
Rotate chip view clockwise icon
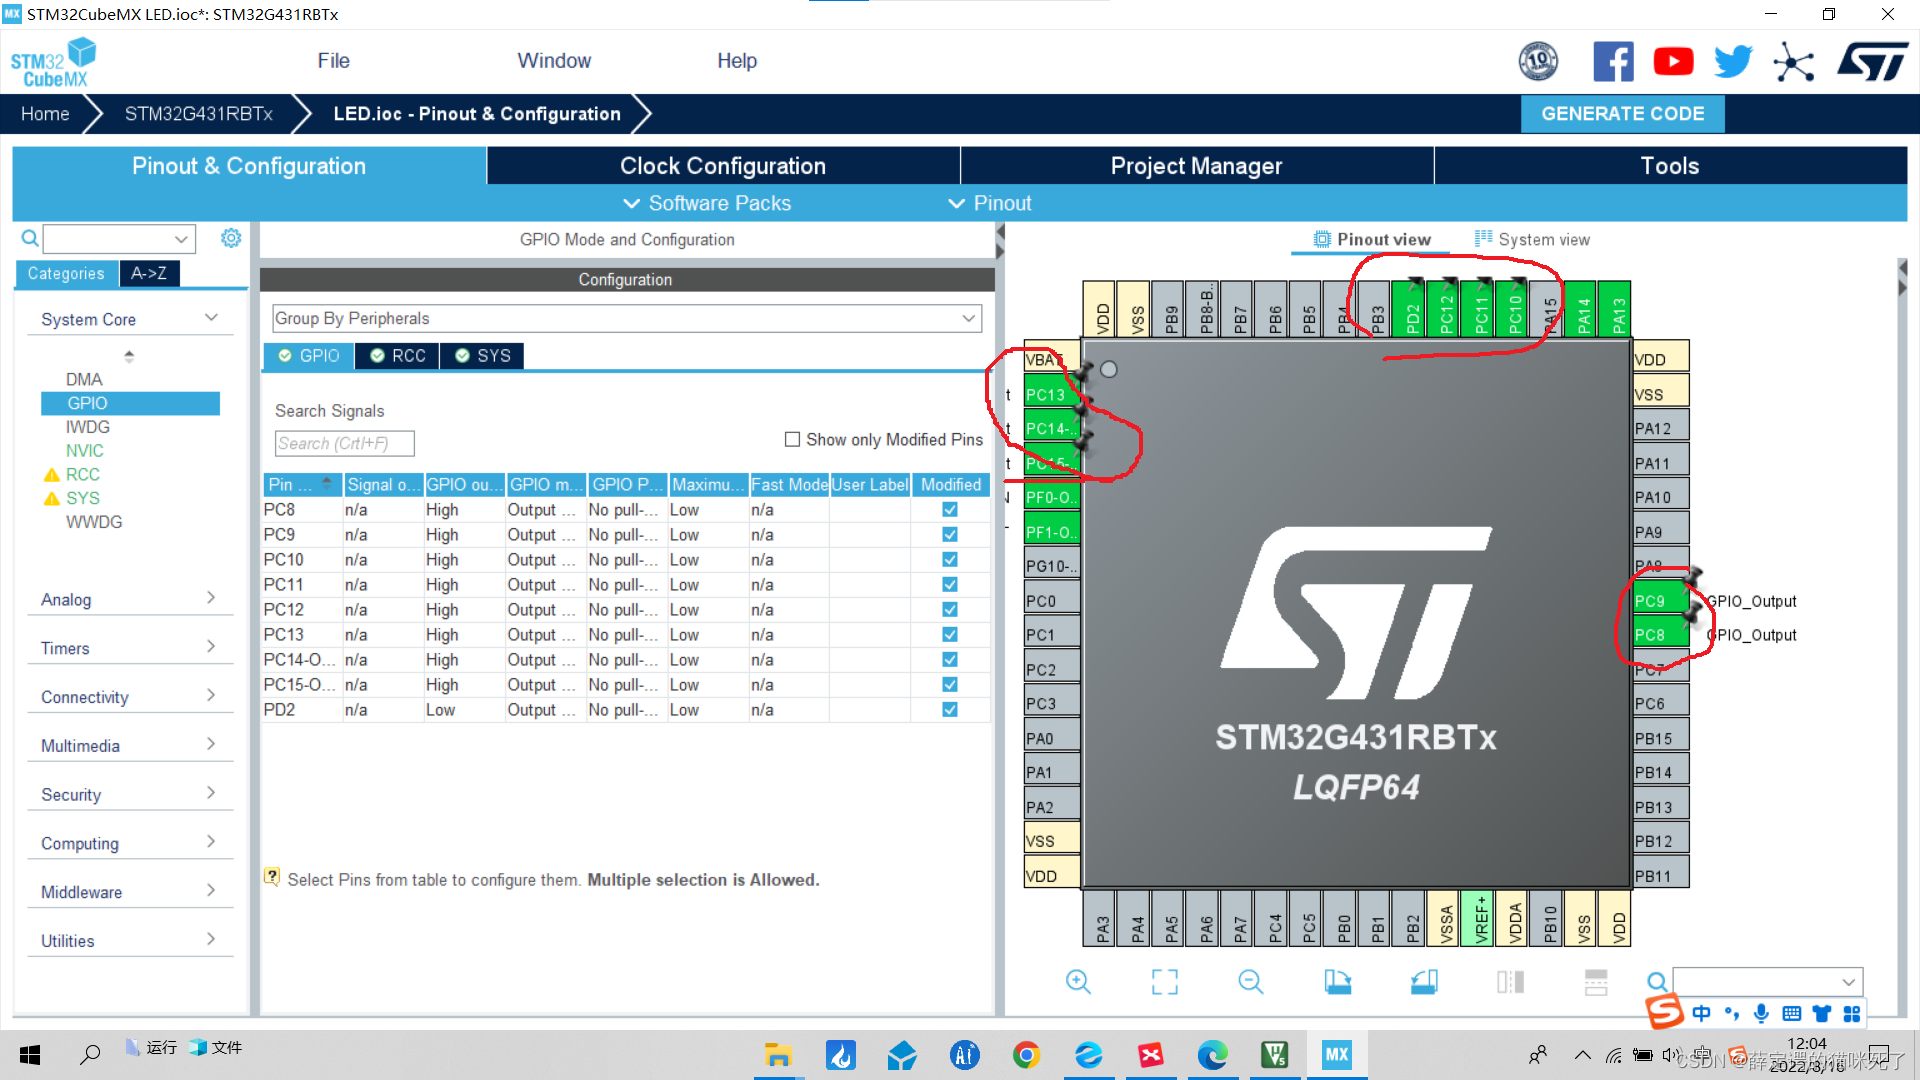tap(1337, 982)
